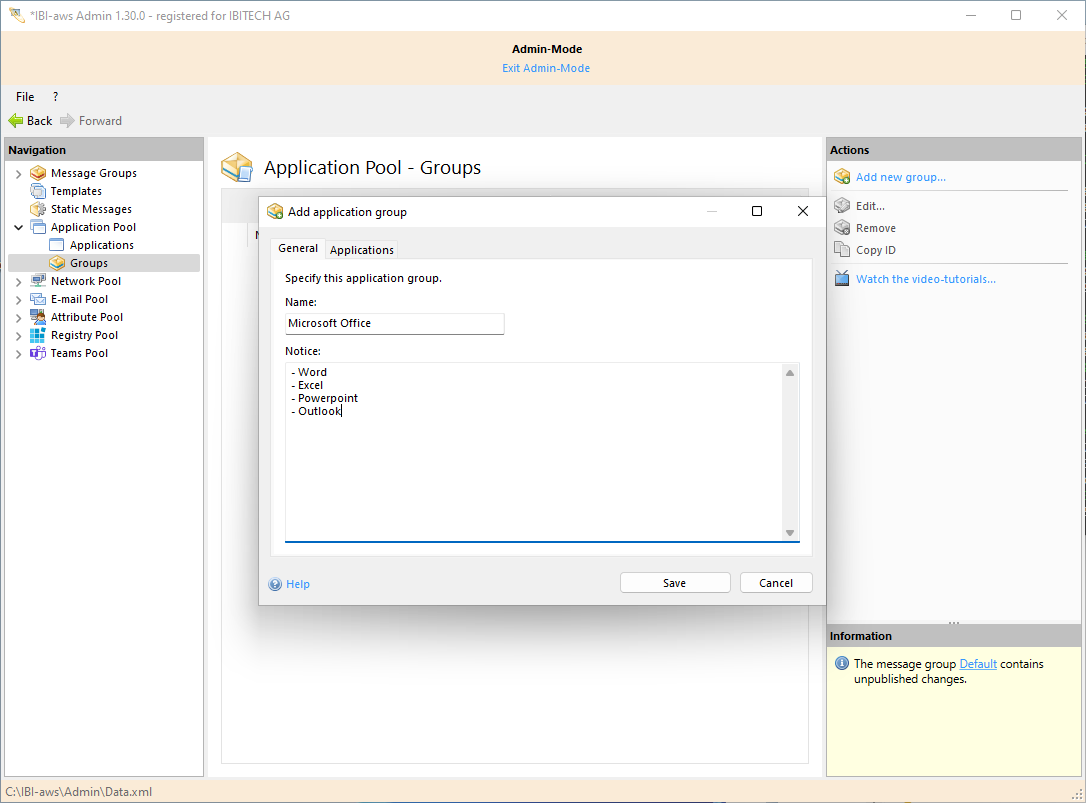This screenshot has height=803, width=1086.
Task: Click the Network Pool icon
Action: (x=38, y=281)
